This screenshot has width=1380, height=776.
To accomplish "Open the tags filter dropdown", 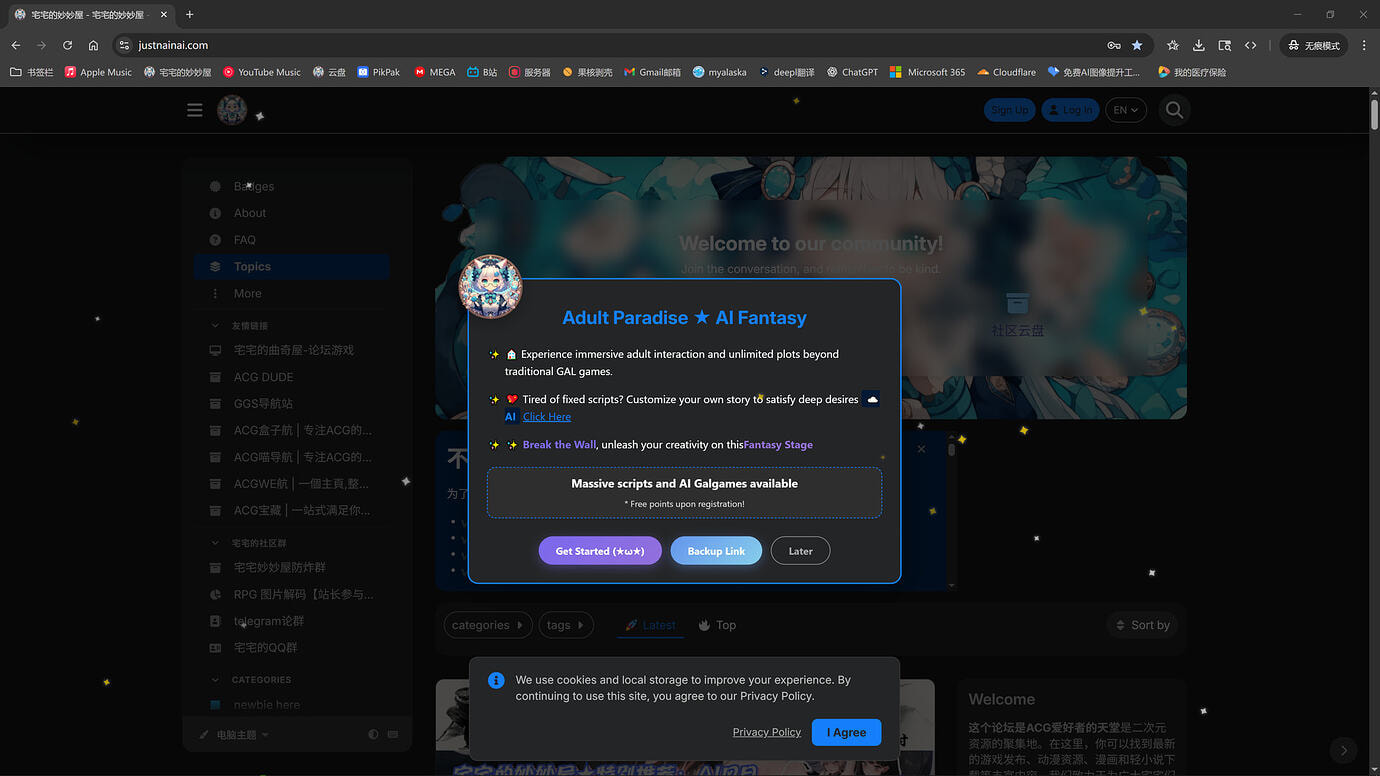I will coord(566,625).
